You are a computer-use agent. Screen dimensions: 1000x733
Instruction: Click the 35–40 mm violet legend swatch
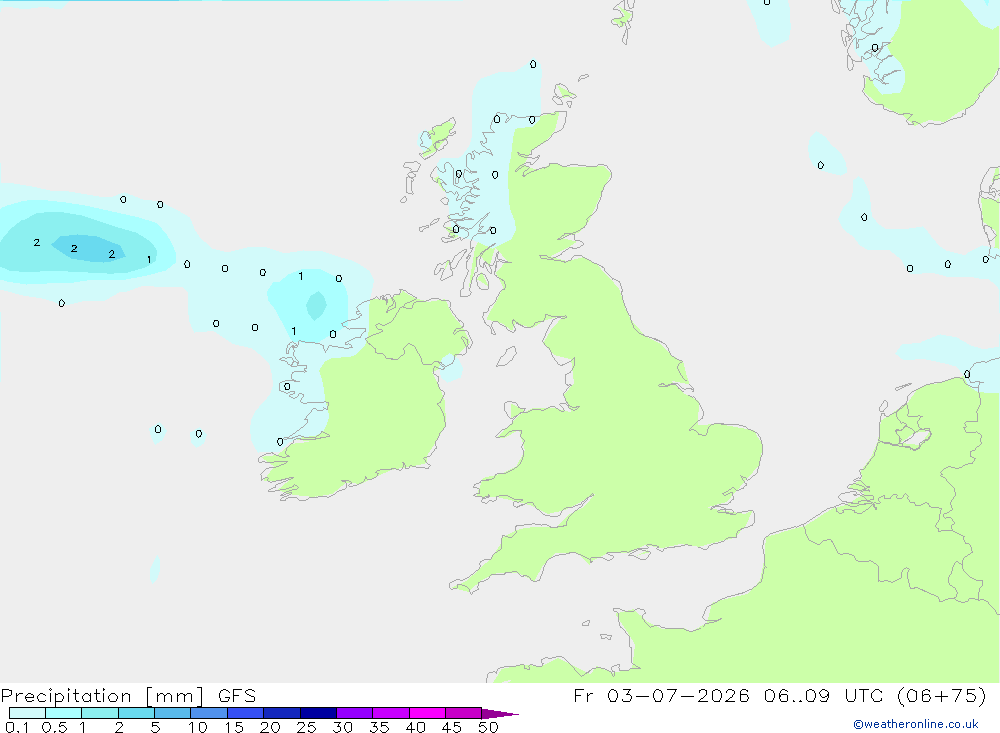pos(391,713)
